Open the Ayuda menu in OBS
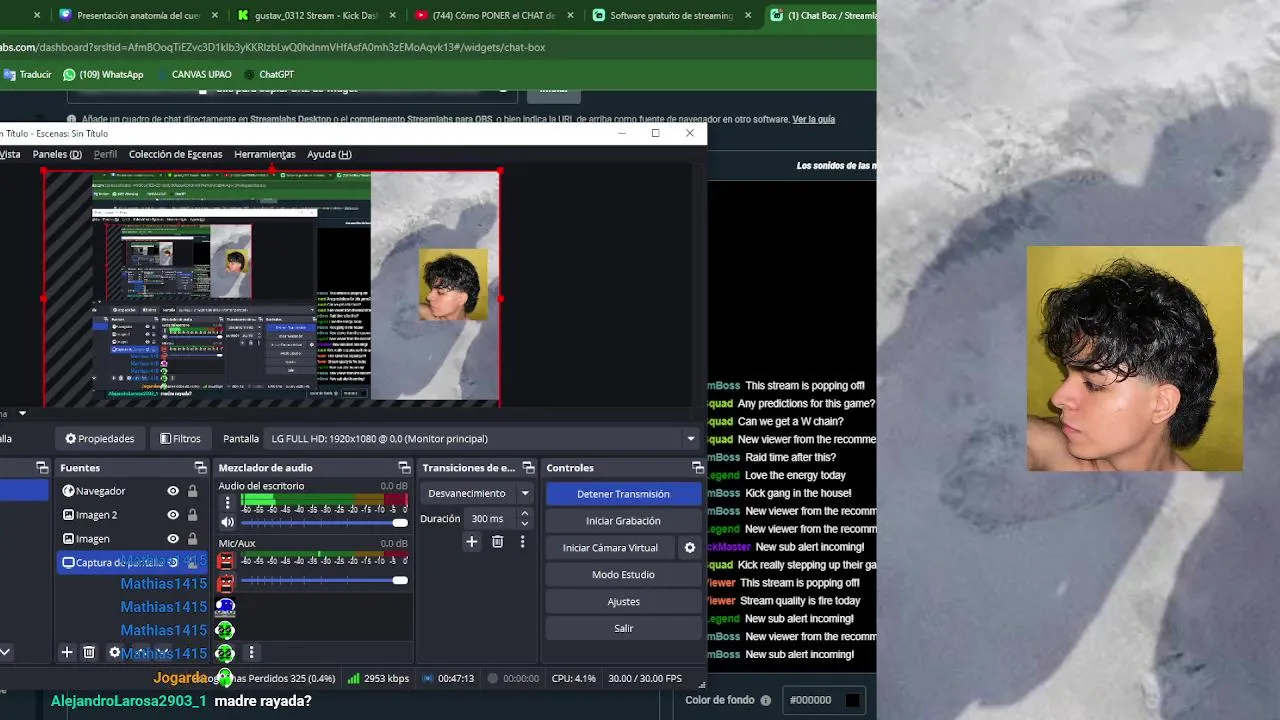This screenshot has height=720, width=1280. coord(329,154)
